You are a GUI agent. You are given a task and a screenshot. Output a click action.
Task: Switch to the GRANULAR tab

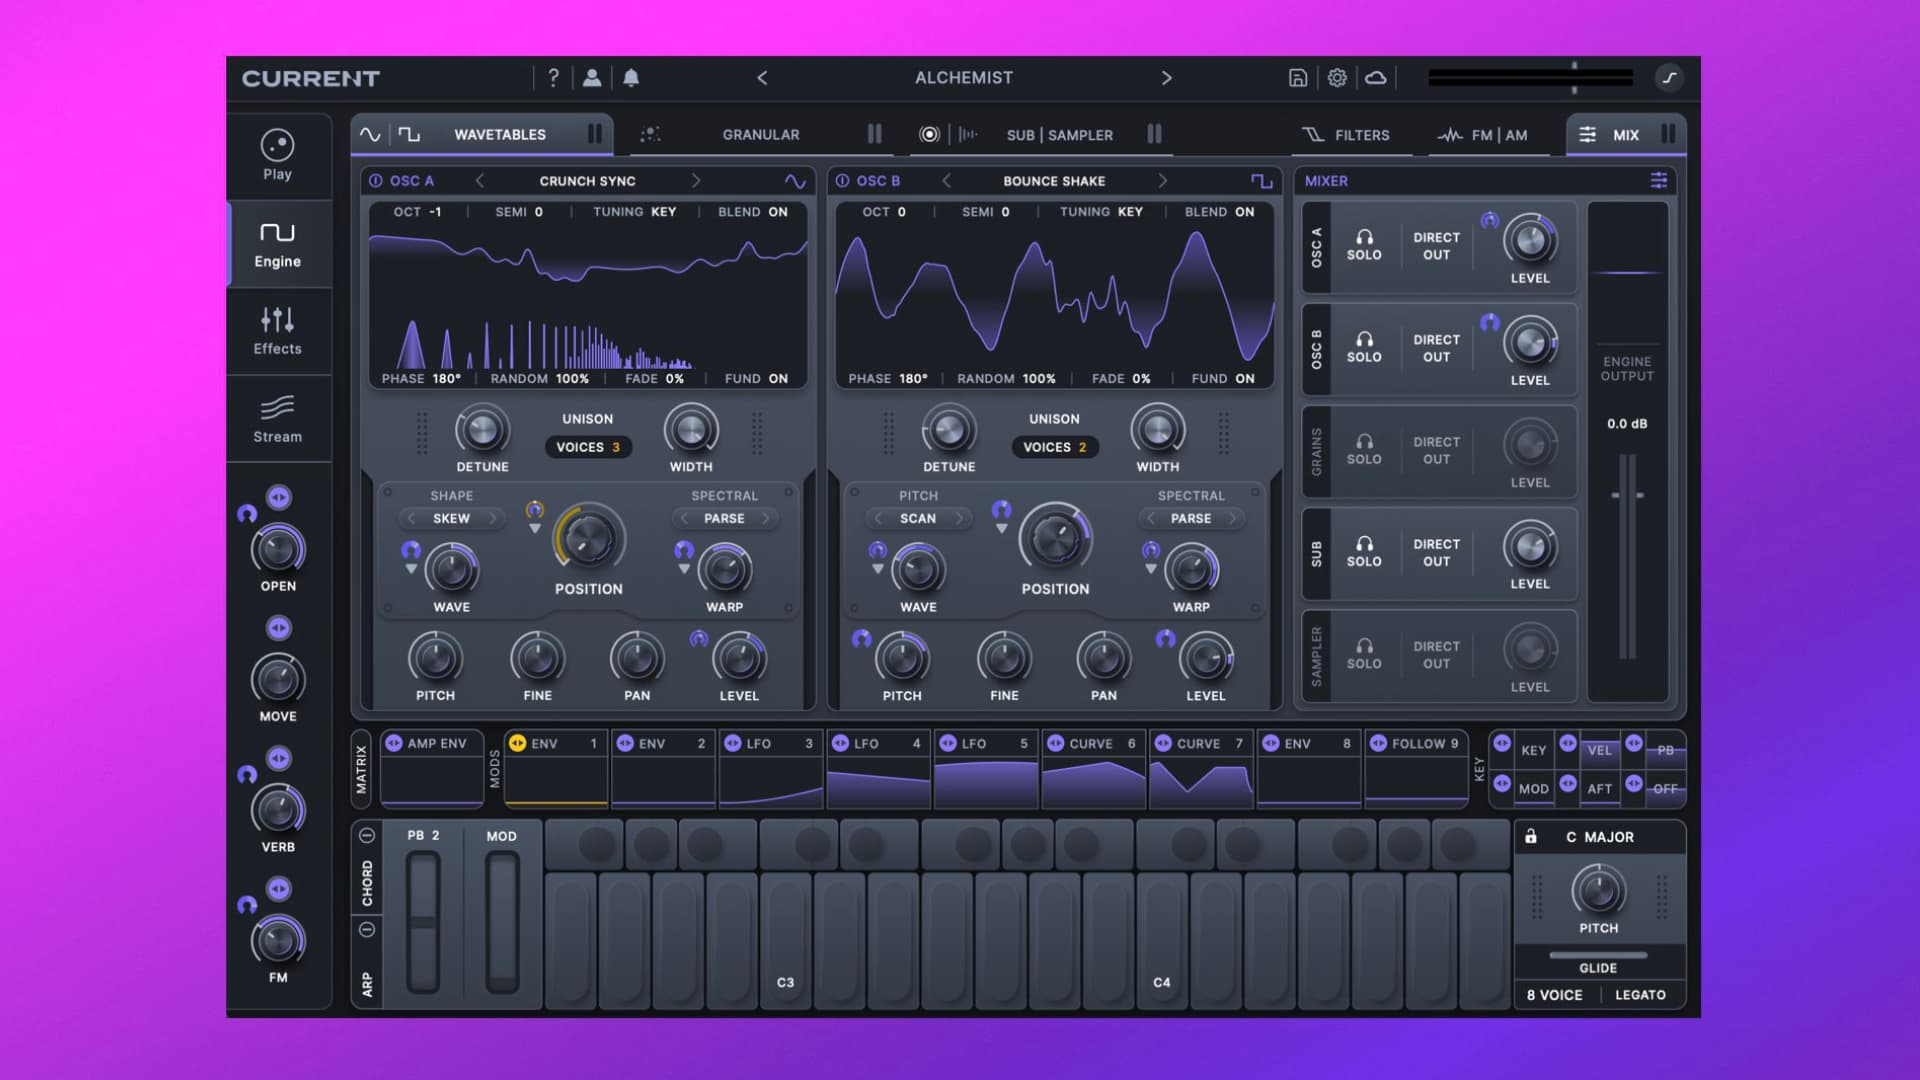pyautogui.click(x=761, y=134)
